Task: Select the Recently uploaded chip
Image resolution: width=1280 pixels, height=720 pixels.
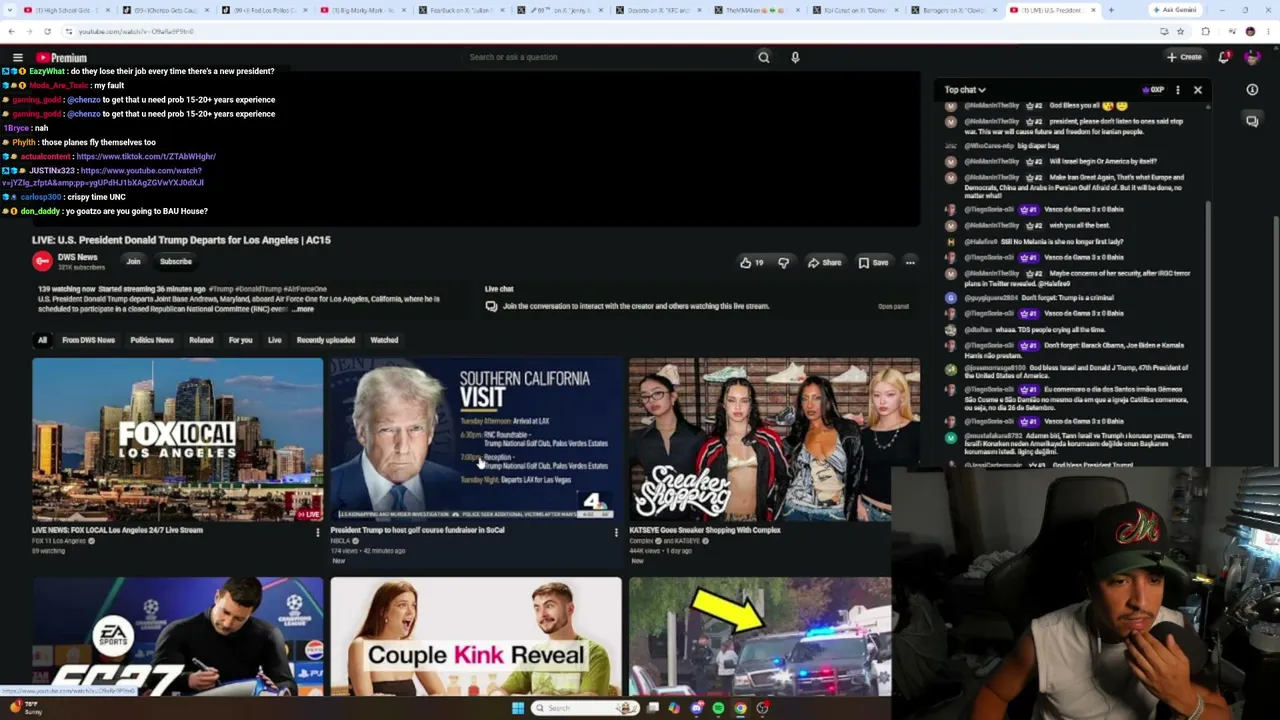Action: (326, 340)
